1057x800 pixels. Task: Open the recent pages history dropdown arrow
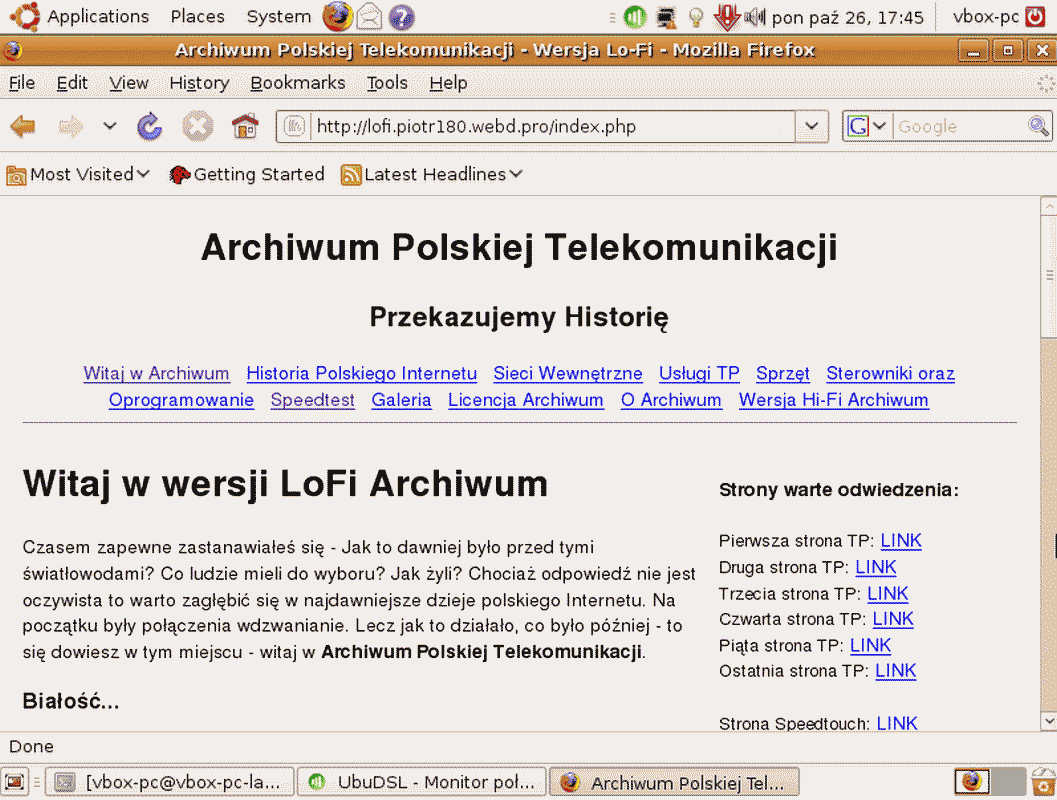110,126
